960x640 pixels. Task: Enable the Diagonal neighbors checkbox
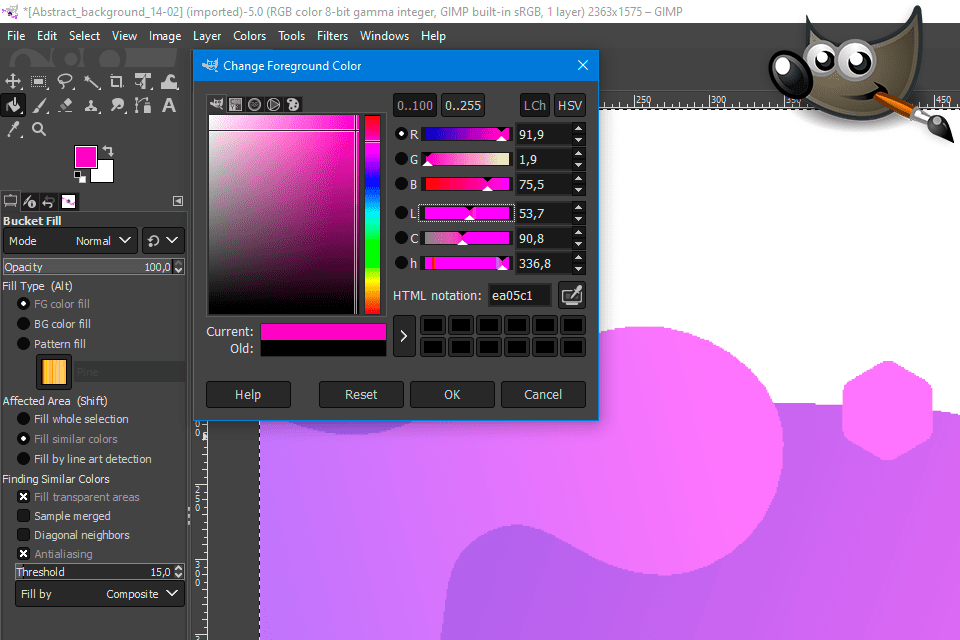pos(23,535)
